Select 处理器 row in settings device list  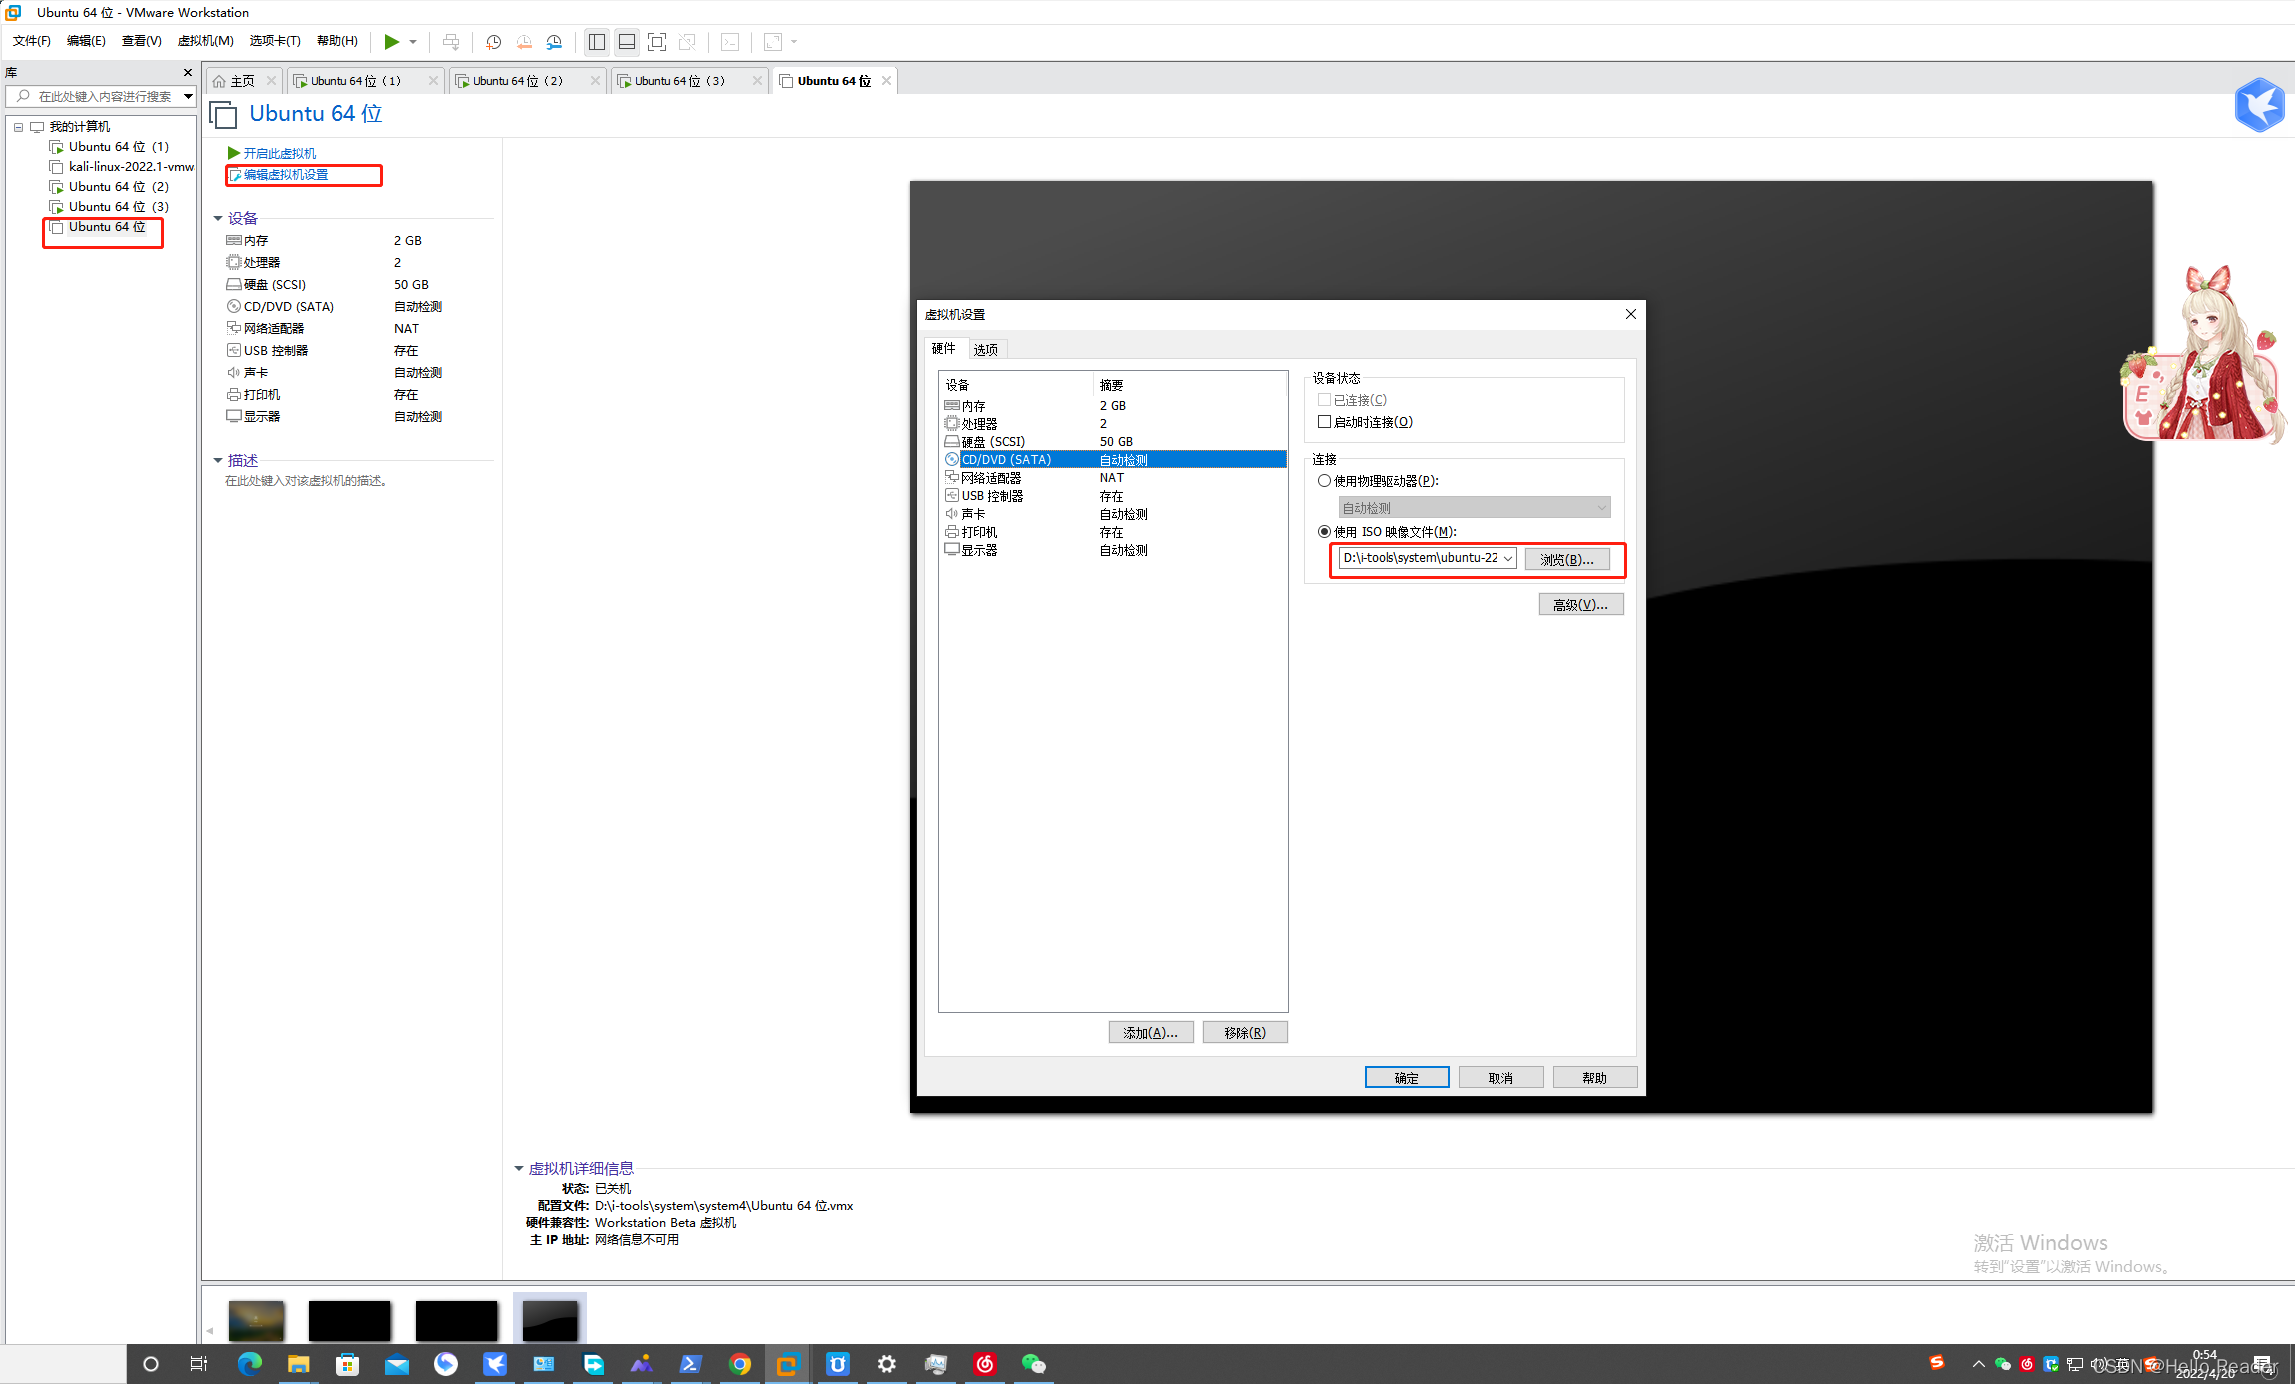coord(1113,424)
